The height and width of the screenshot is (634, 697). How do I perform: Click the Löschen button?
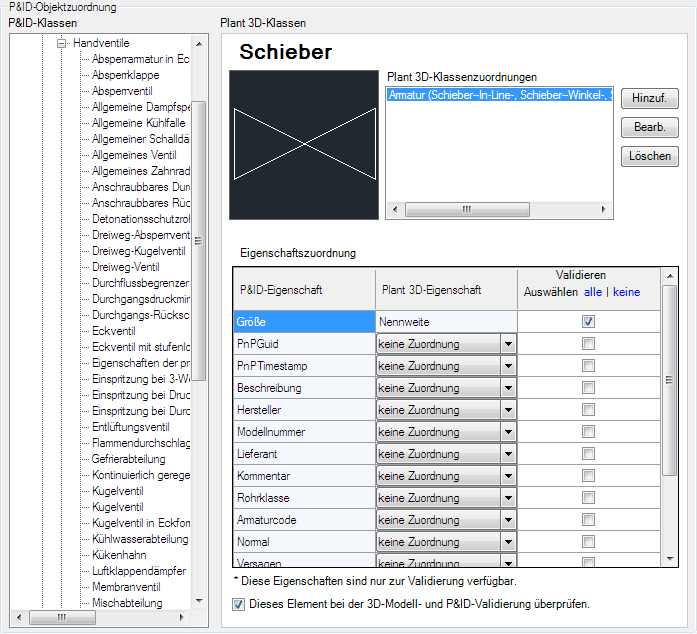pyautogui.click(x=649, y=156)
